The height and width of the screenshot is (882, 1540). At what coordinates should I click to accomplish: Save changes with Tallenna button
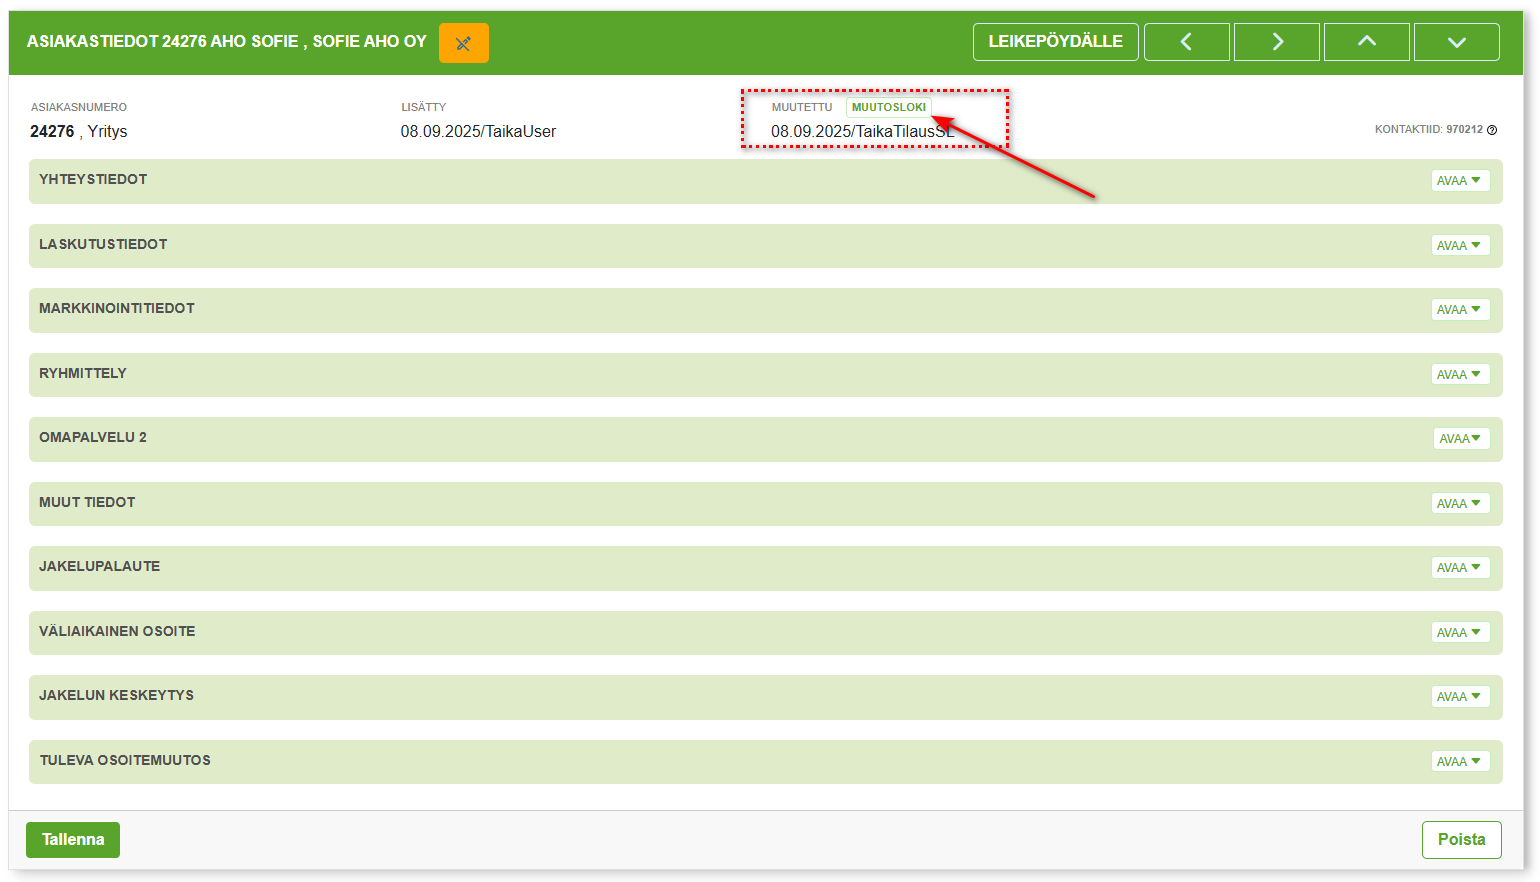coord(73,840)
